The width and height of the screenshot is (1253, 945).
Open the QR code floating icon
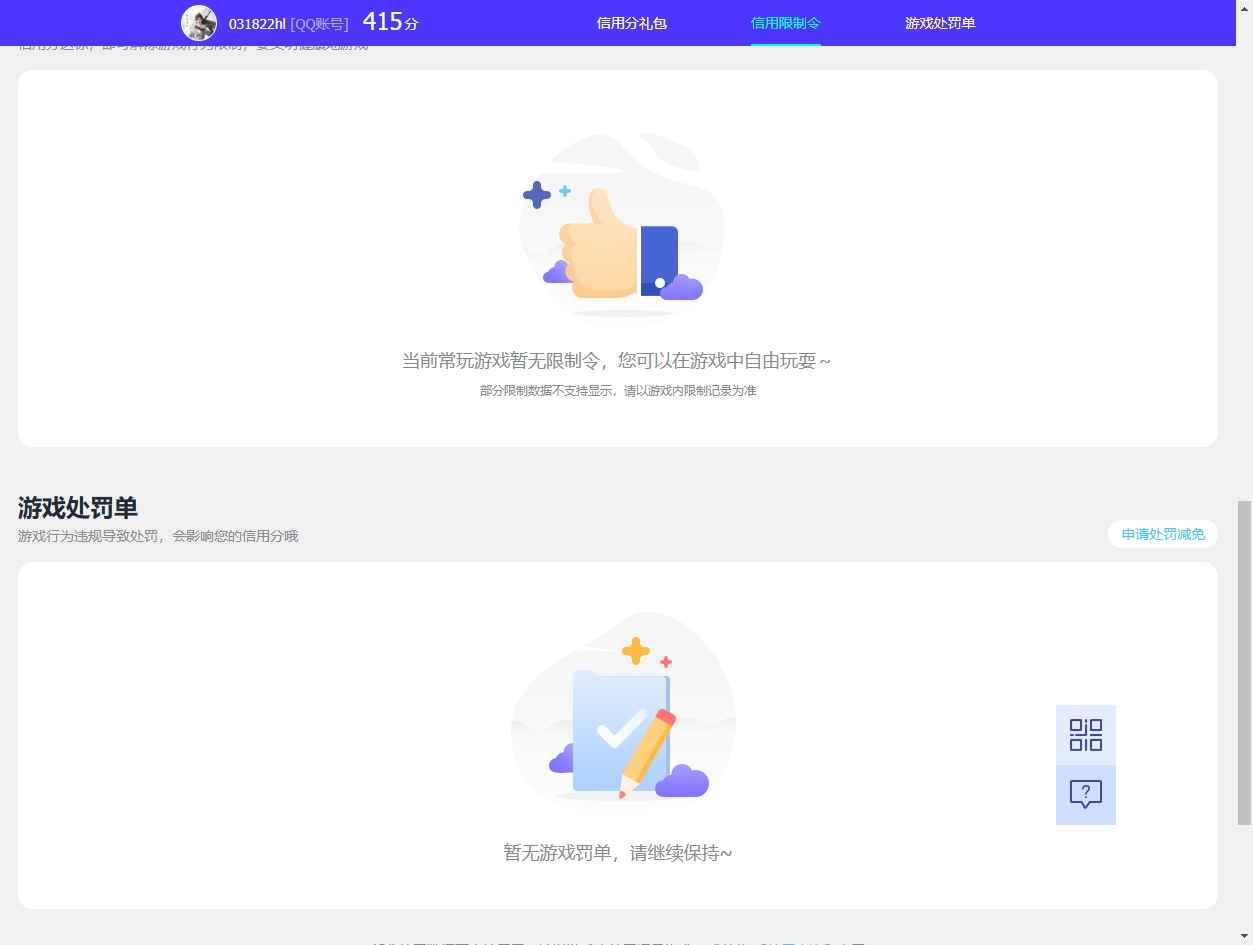click(x=1085, y=735)
